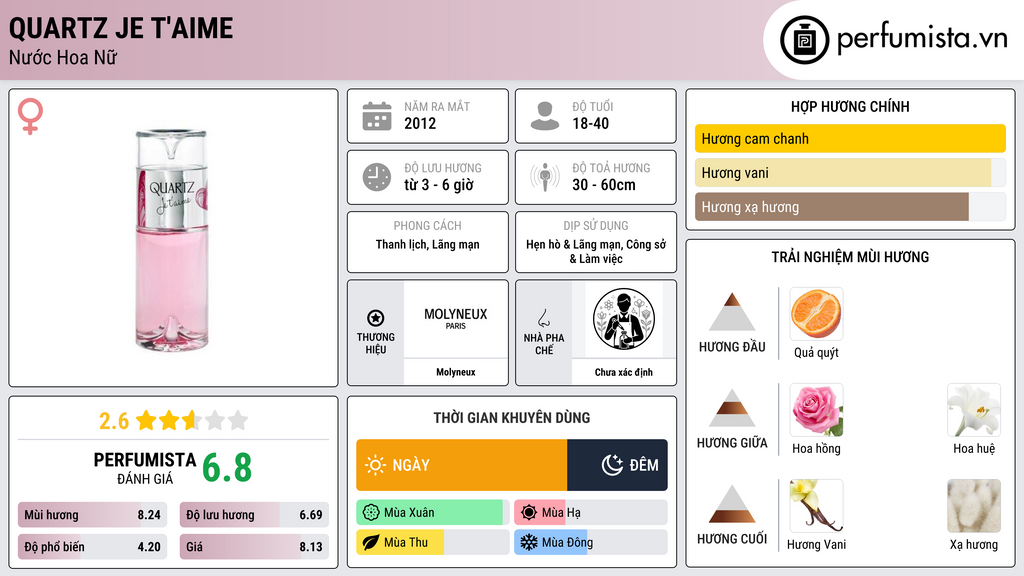Click the Quả quýt mandarin image
The height and width of the screenshot is (576, 1024).
(816, 313)
